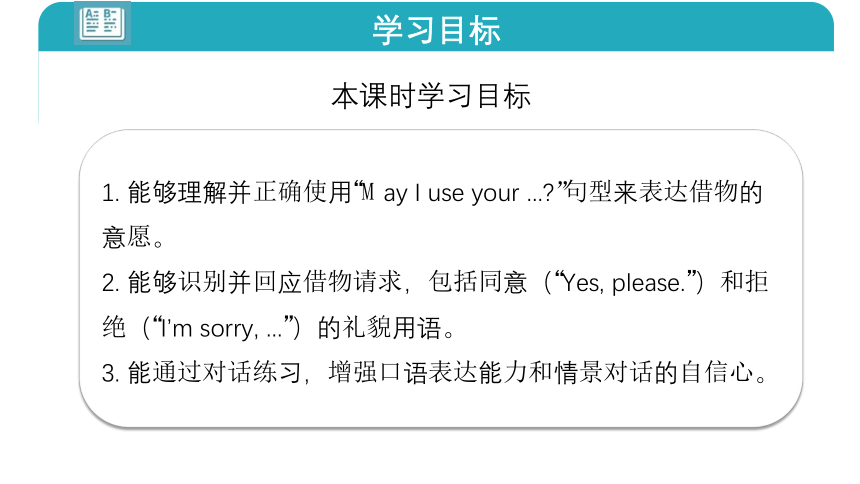
Task: Select the text 句型来表达借物的
Action: click(664, 193)
